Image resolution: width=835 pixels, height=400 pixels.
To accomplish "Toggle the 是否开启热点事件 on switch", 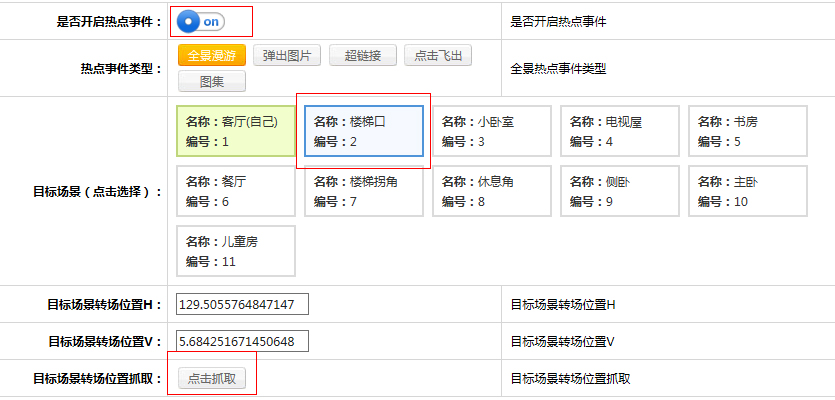I will click(x=200, y=21).
